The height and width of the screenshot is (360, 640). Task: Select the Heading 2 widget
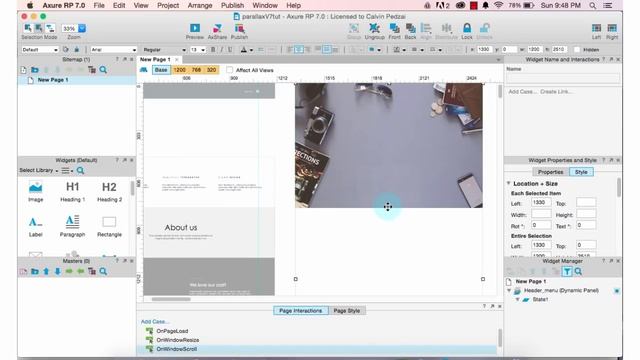pos(109,192)
